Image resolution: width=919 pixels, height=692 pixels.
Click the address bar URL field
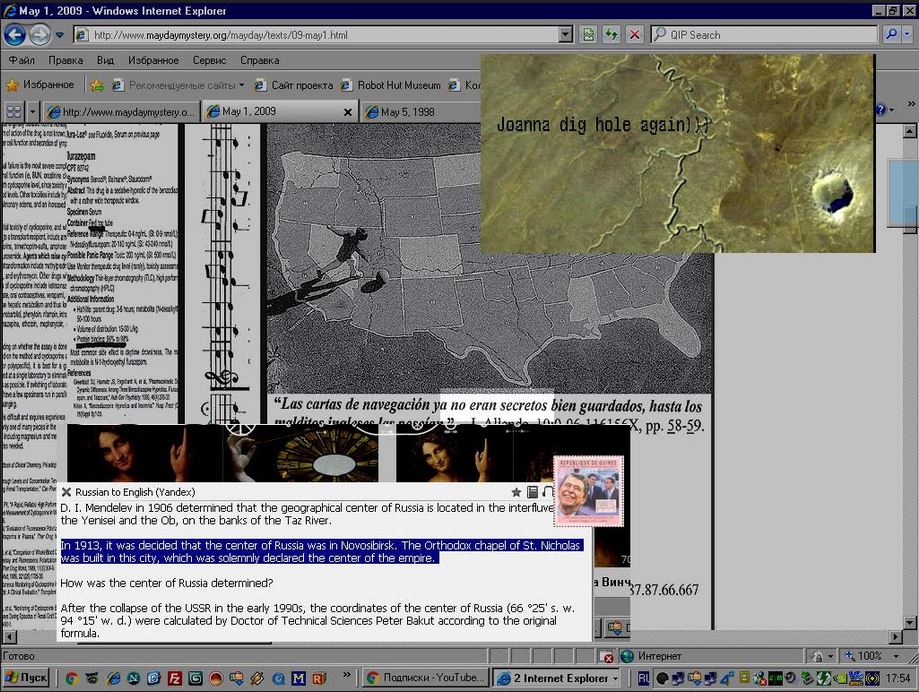tap(318, 35)
